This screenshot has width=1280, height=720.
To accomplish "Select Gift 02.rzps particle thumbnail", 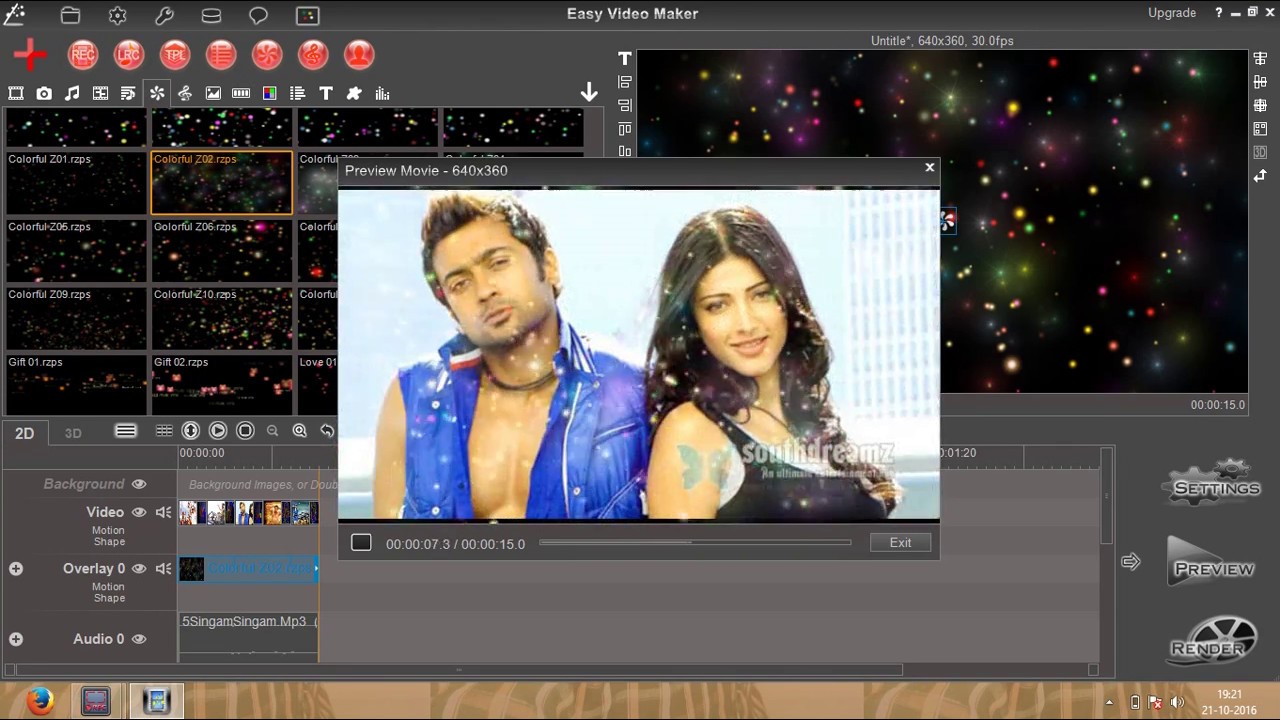I will [221, 384].
